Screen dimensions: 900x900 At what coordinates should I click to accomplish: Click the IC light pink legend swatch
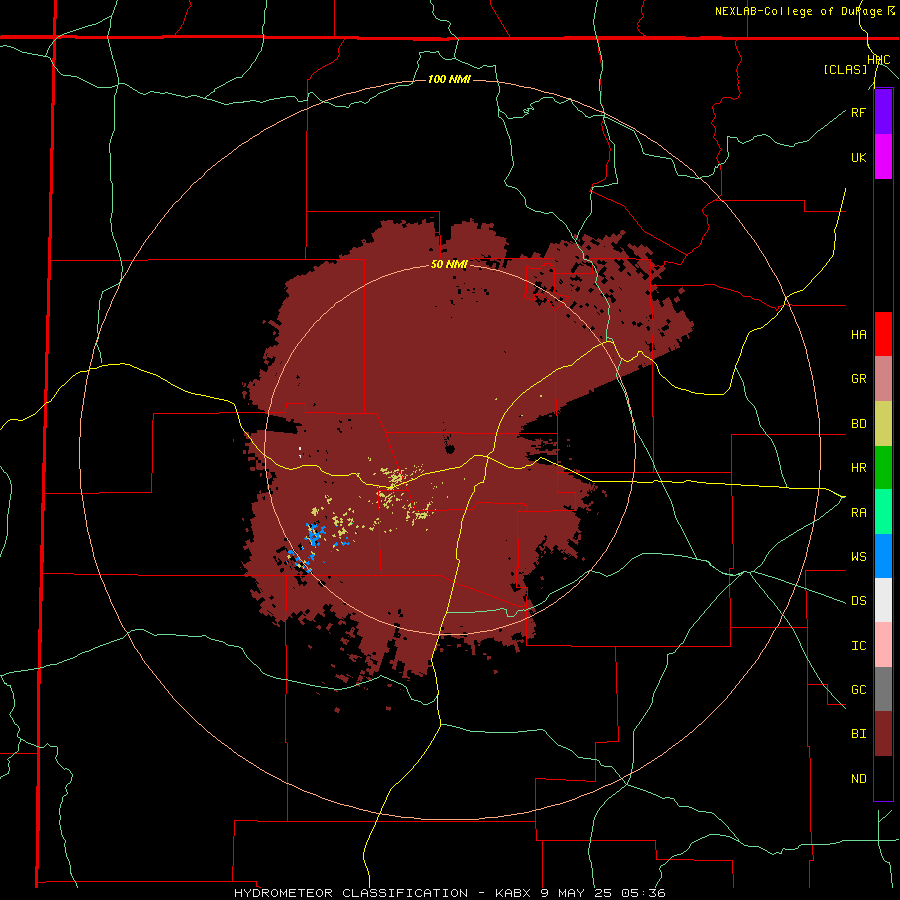[x=883, y=645]
